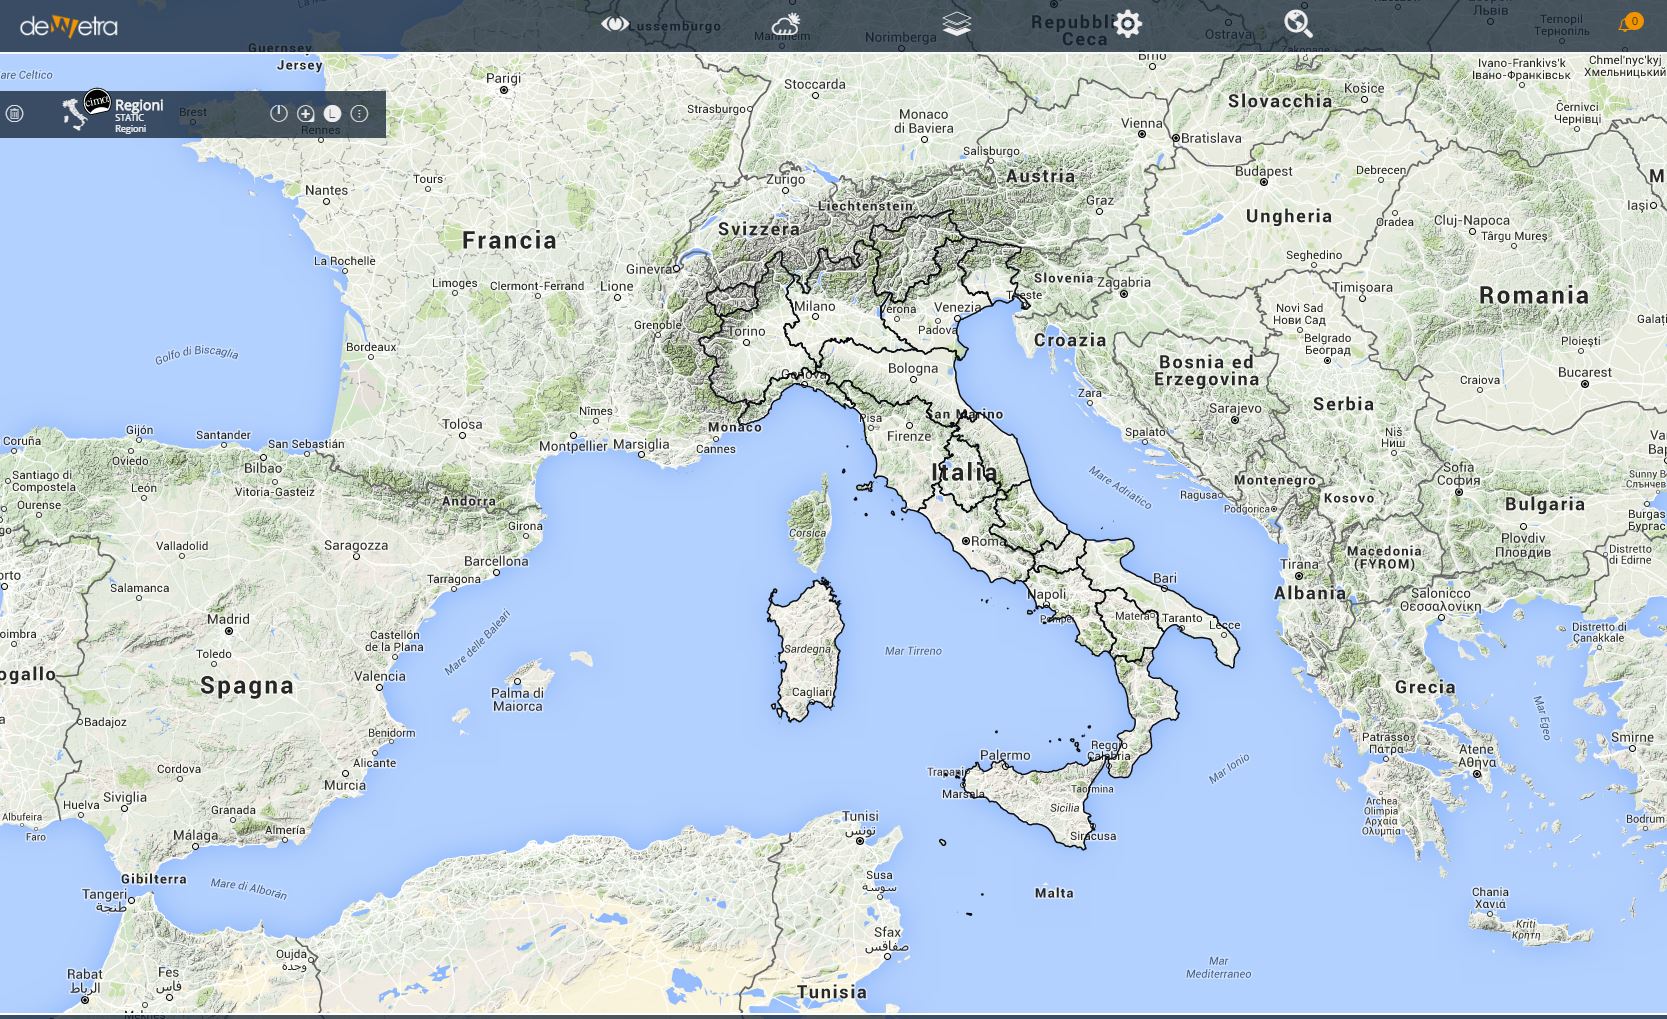Viewport: 1667px width, 1019px height.
Task: Click the Sardegna island on the map
Action: tap(806, 649)
